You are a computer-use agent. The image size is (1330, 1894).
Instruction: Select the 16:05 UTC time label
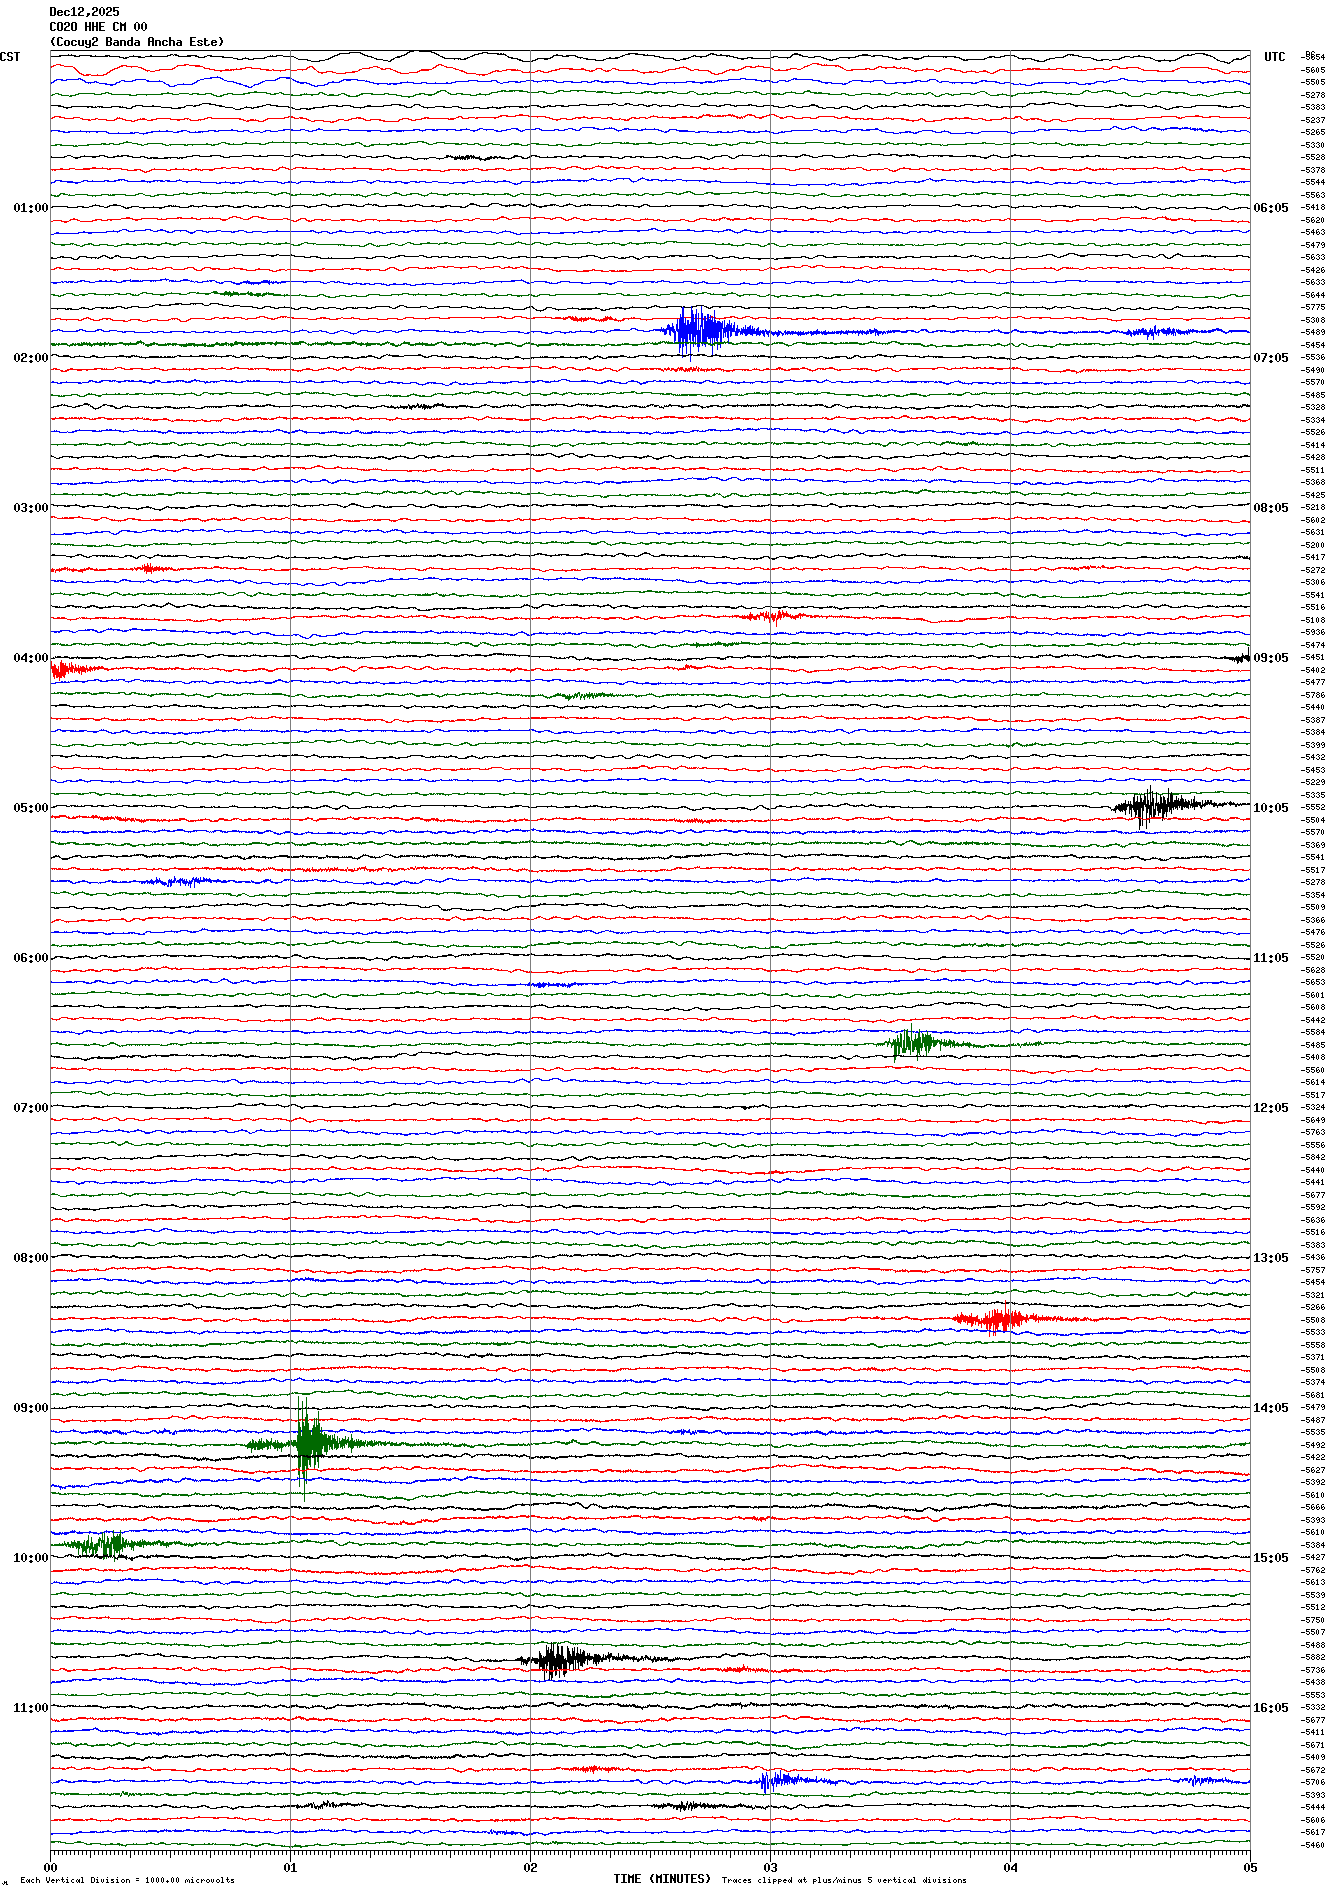coord(1271,1708)
